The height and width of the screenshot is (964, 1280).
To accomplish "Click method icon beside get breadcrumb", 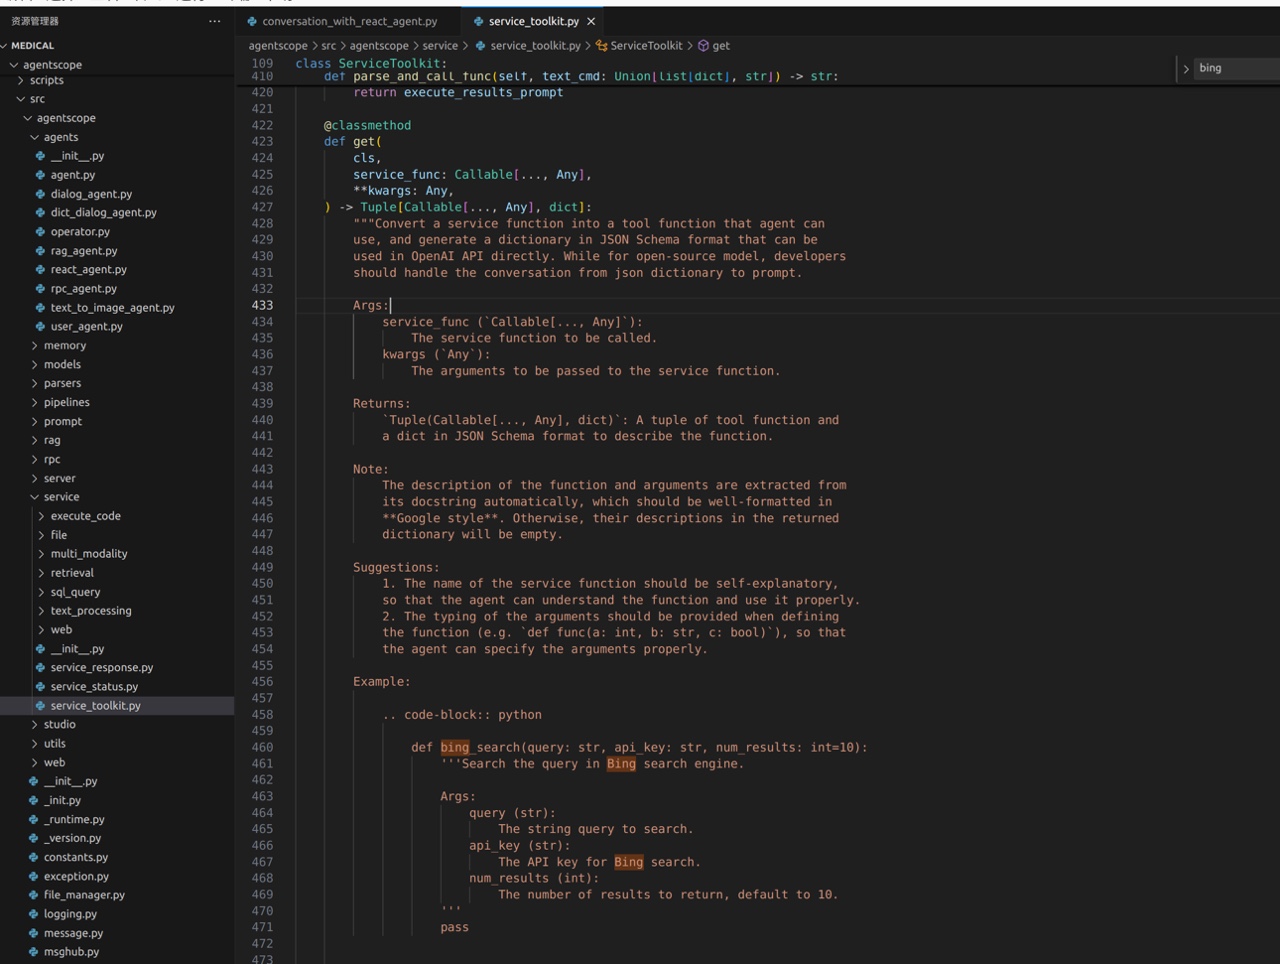I will (703, 46).
